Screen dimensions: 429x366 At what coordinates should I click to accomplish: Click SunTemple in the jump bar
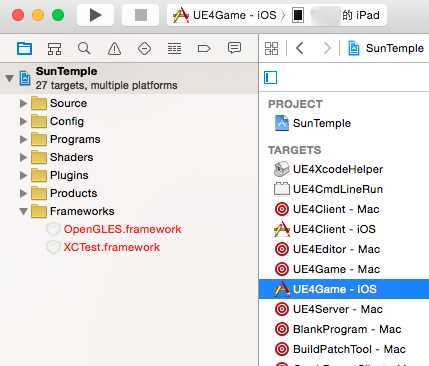click(395, 48)
